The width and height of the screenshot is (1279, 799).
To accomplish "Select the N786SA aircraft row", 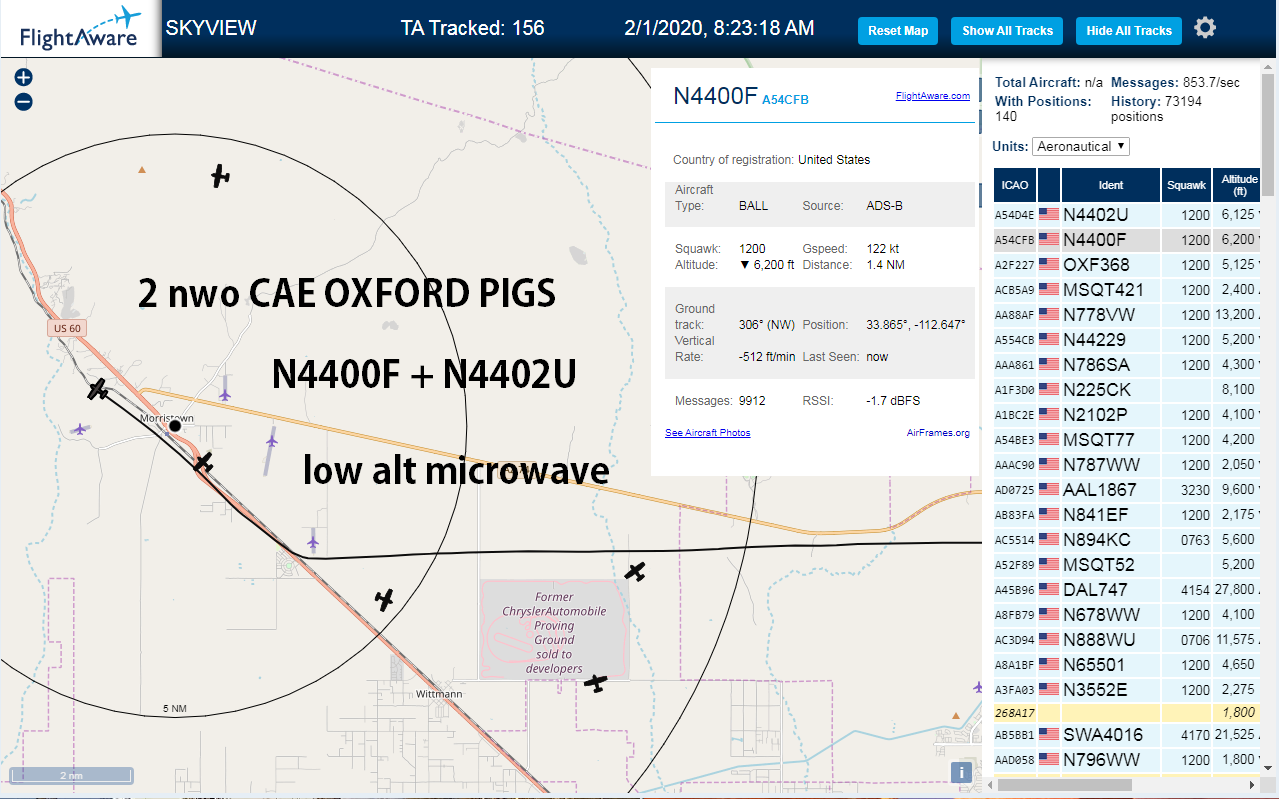I will coord(1127,365).
